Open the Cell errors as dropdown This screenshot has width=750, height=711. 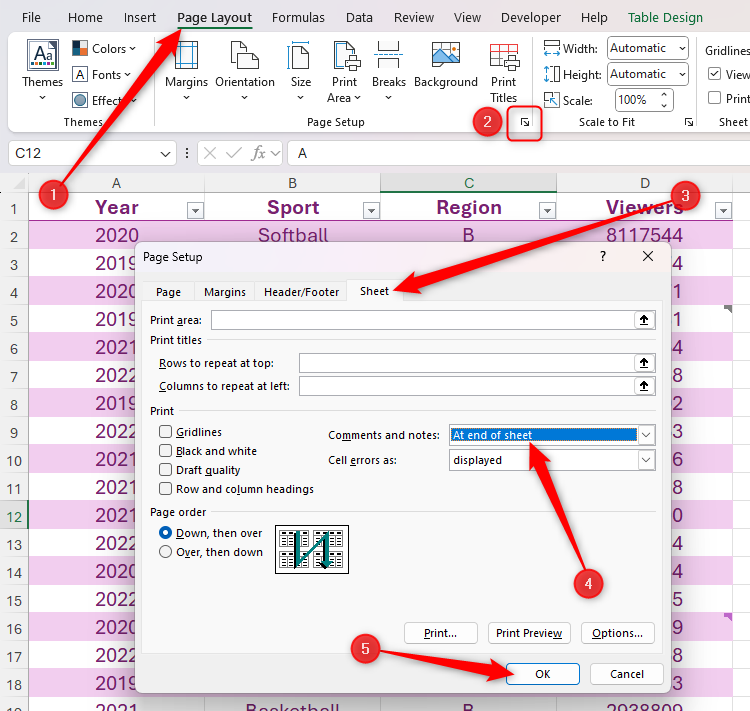[646, 460]
